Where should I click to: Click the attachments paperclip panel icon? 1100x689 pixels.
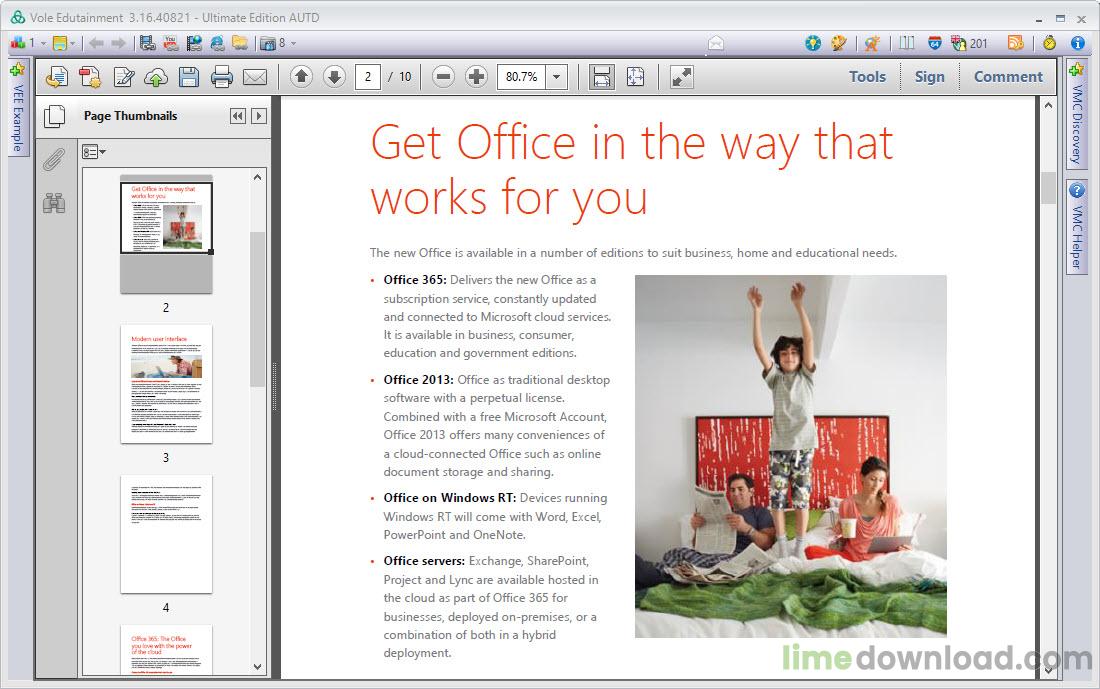click(54, 159)
